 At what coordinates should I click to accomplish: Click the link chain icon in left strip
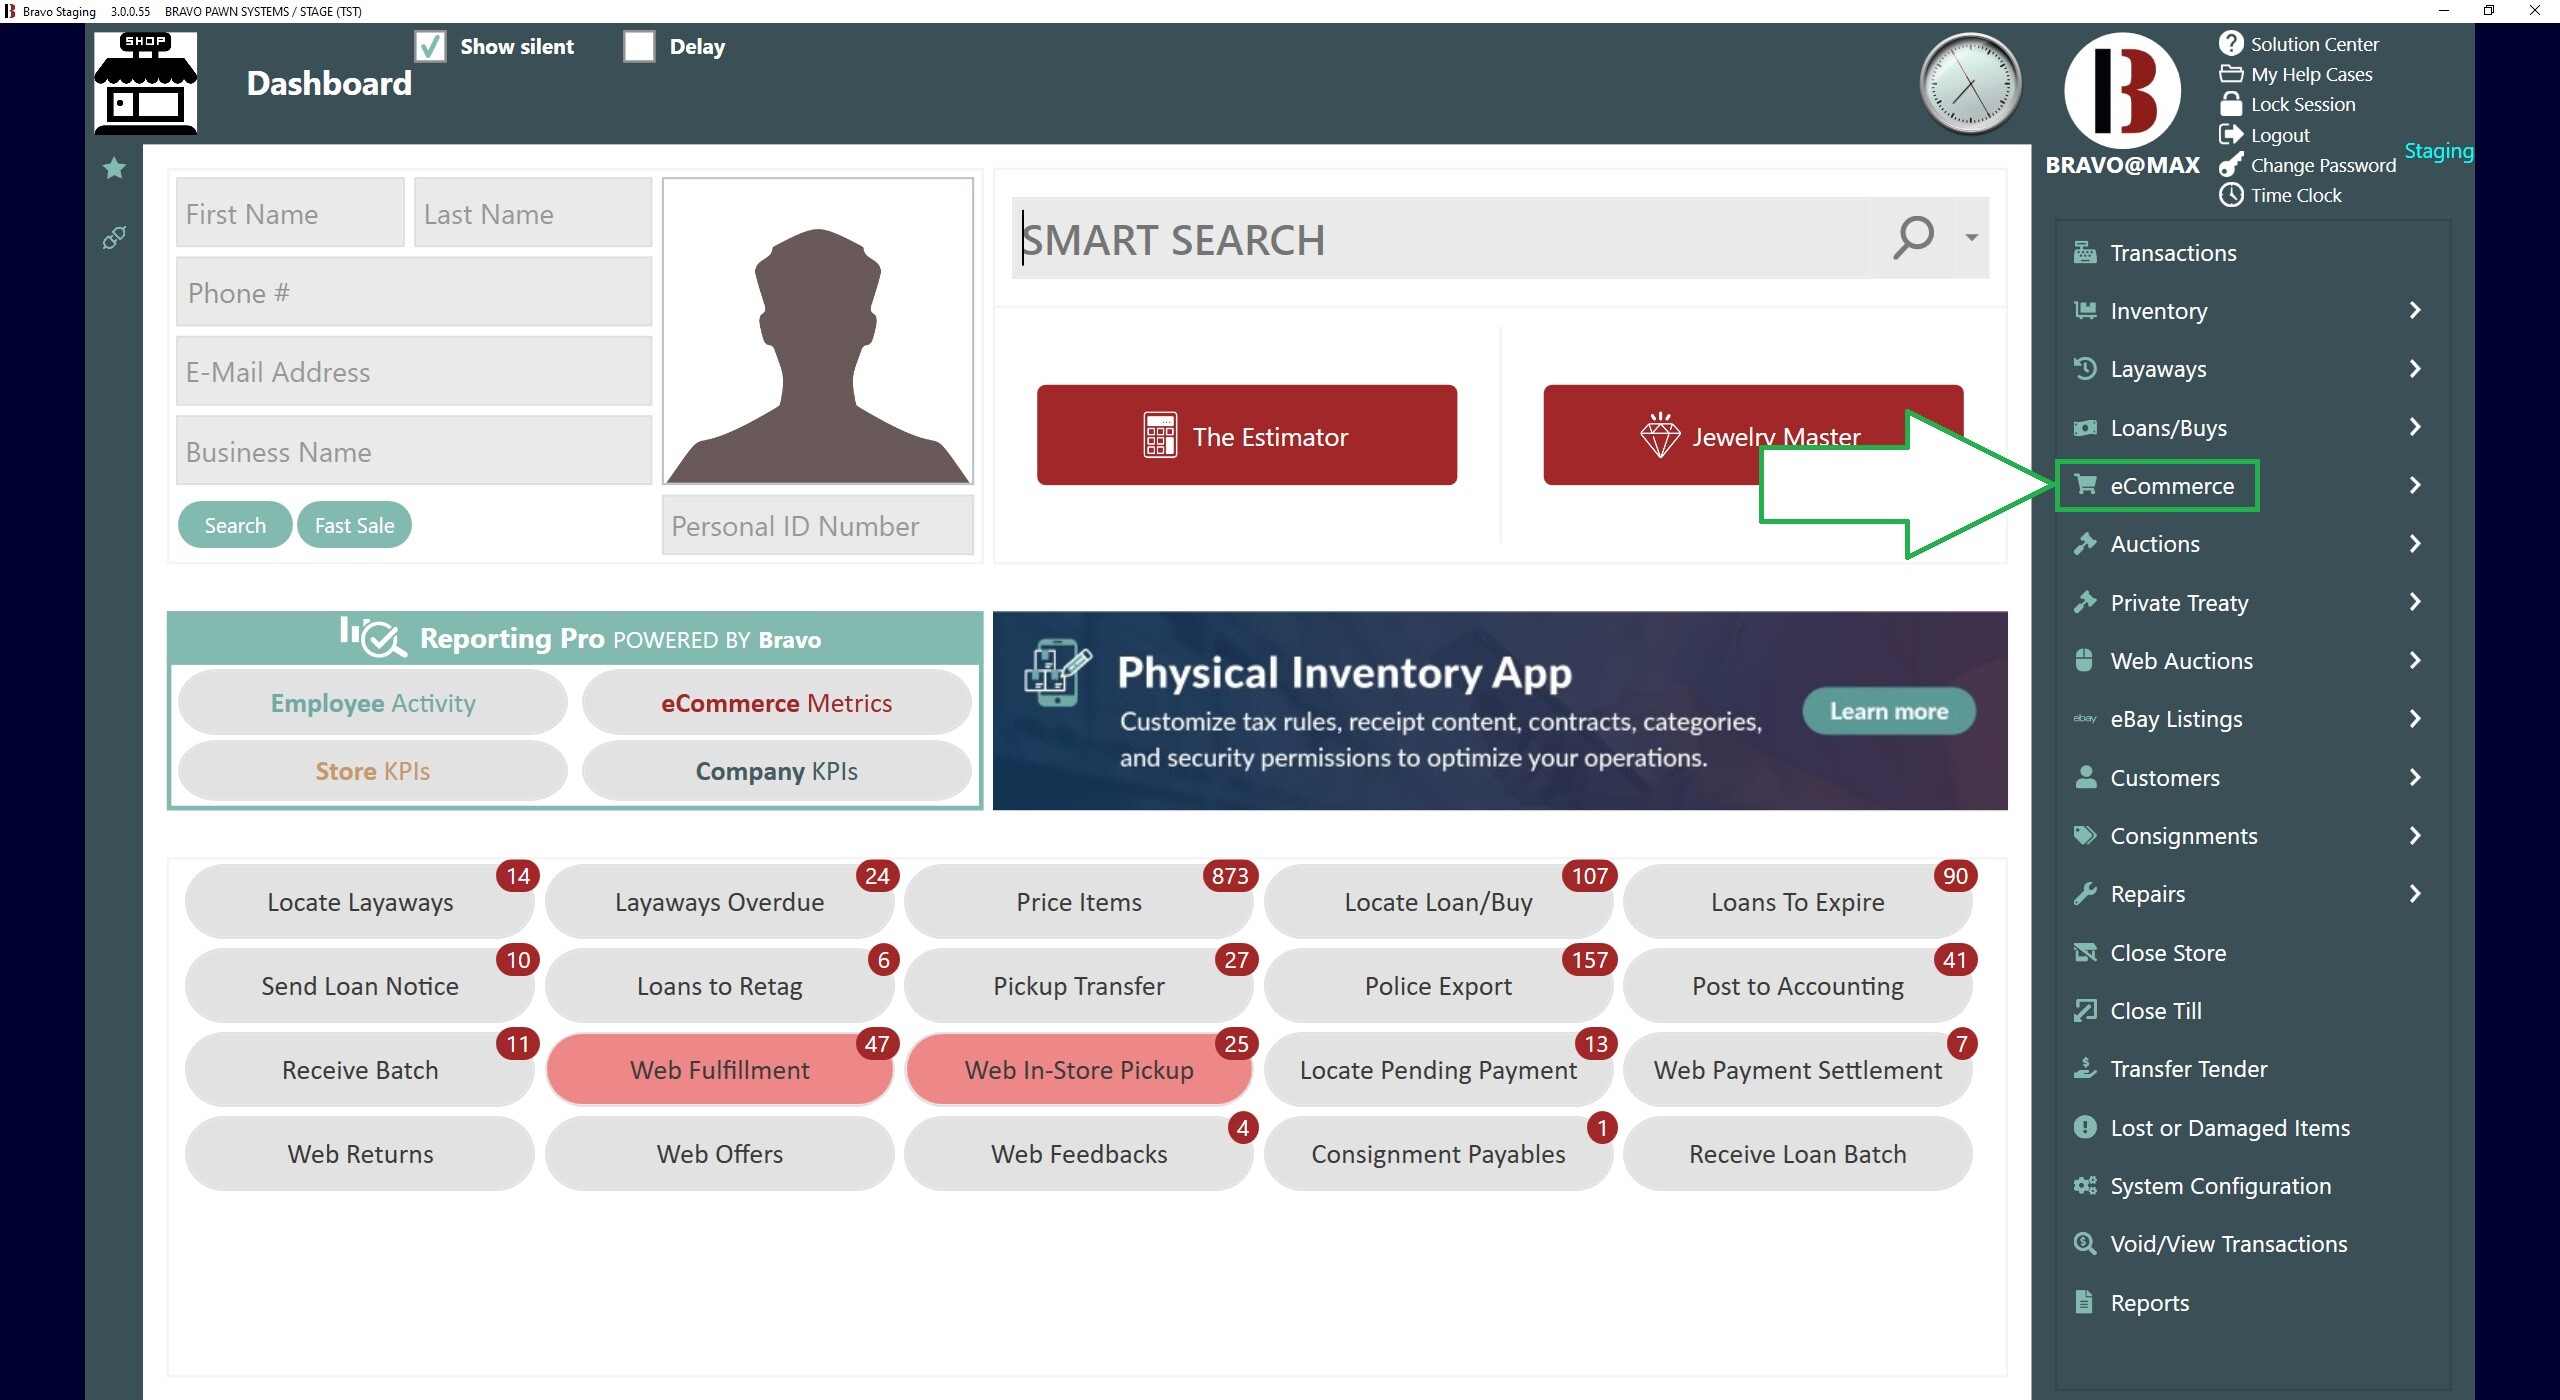point(114,238)
